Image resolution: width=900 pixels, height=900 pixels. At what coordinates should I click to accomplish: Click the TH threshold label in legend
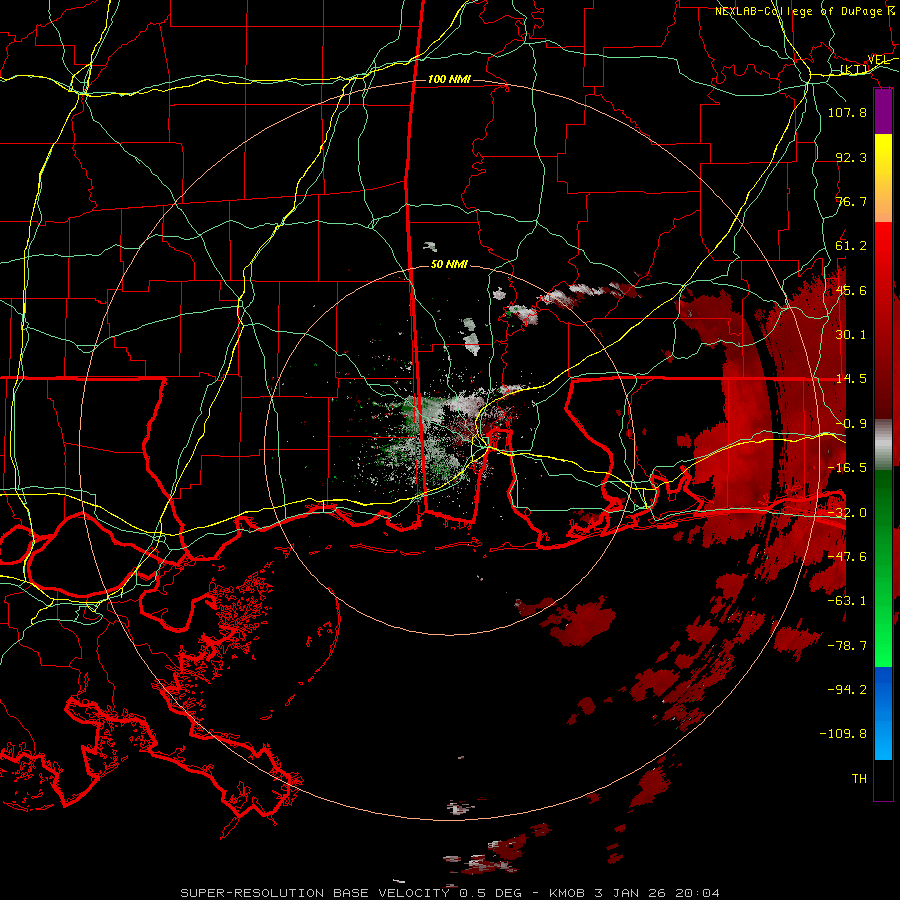(859, 779)
